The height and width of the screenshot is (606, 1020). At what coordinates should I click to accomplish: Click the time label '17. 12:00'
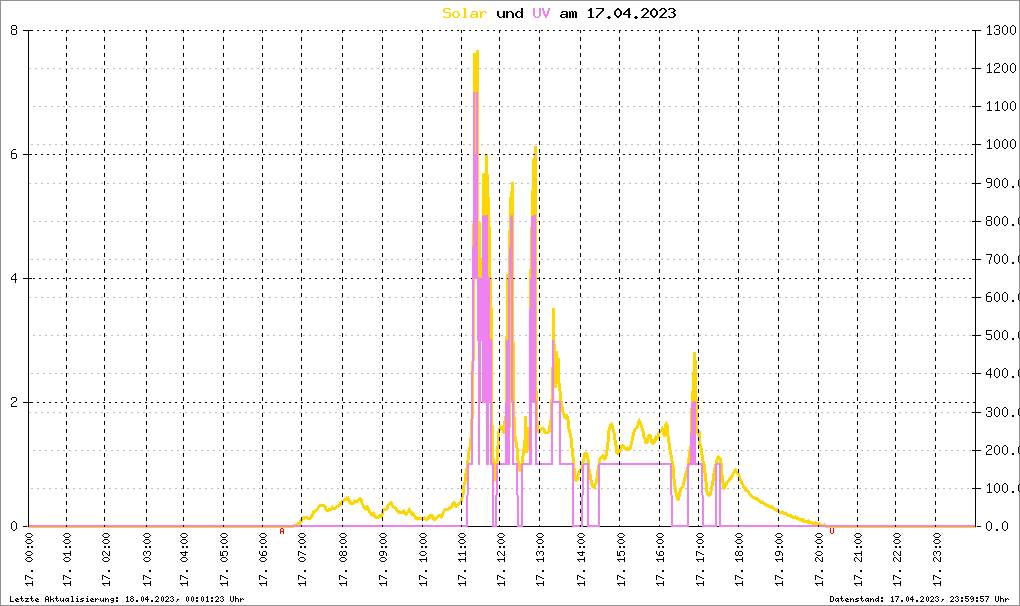(502, 559)
